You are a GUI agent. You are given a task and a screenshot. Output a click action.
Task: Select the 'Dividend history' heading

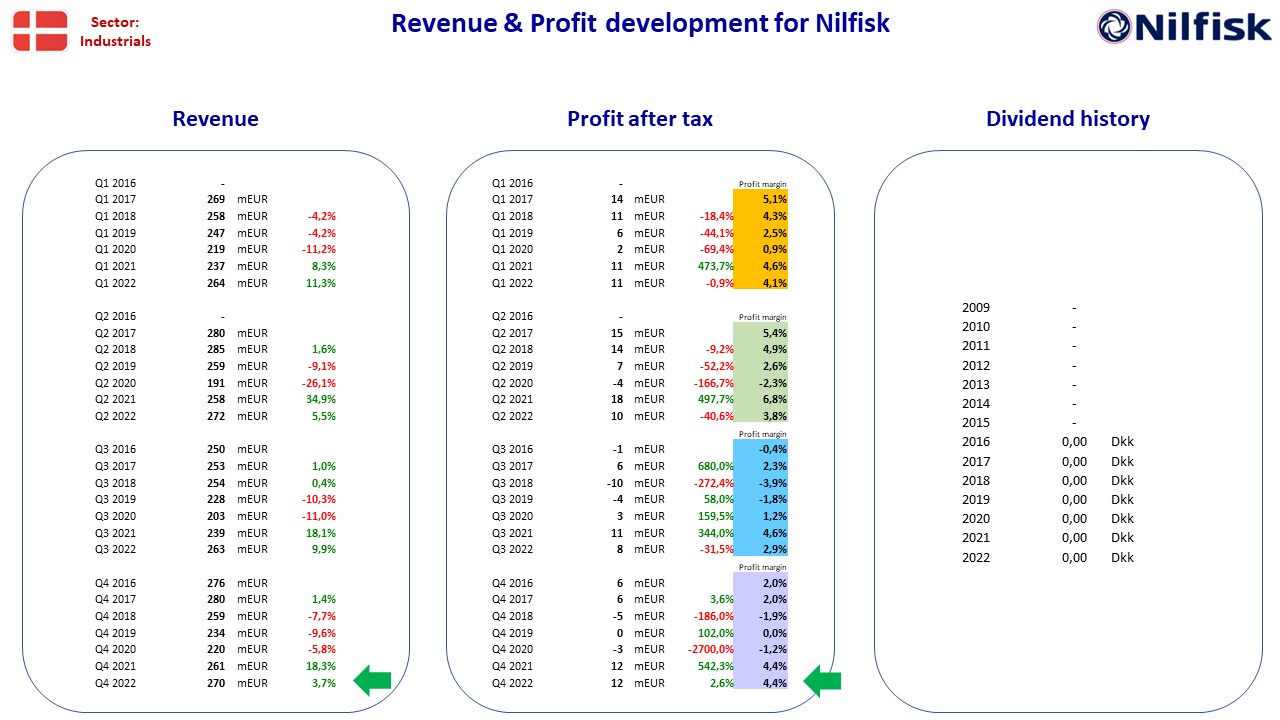(x=1068, y=119)
